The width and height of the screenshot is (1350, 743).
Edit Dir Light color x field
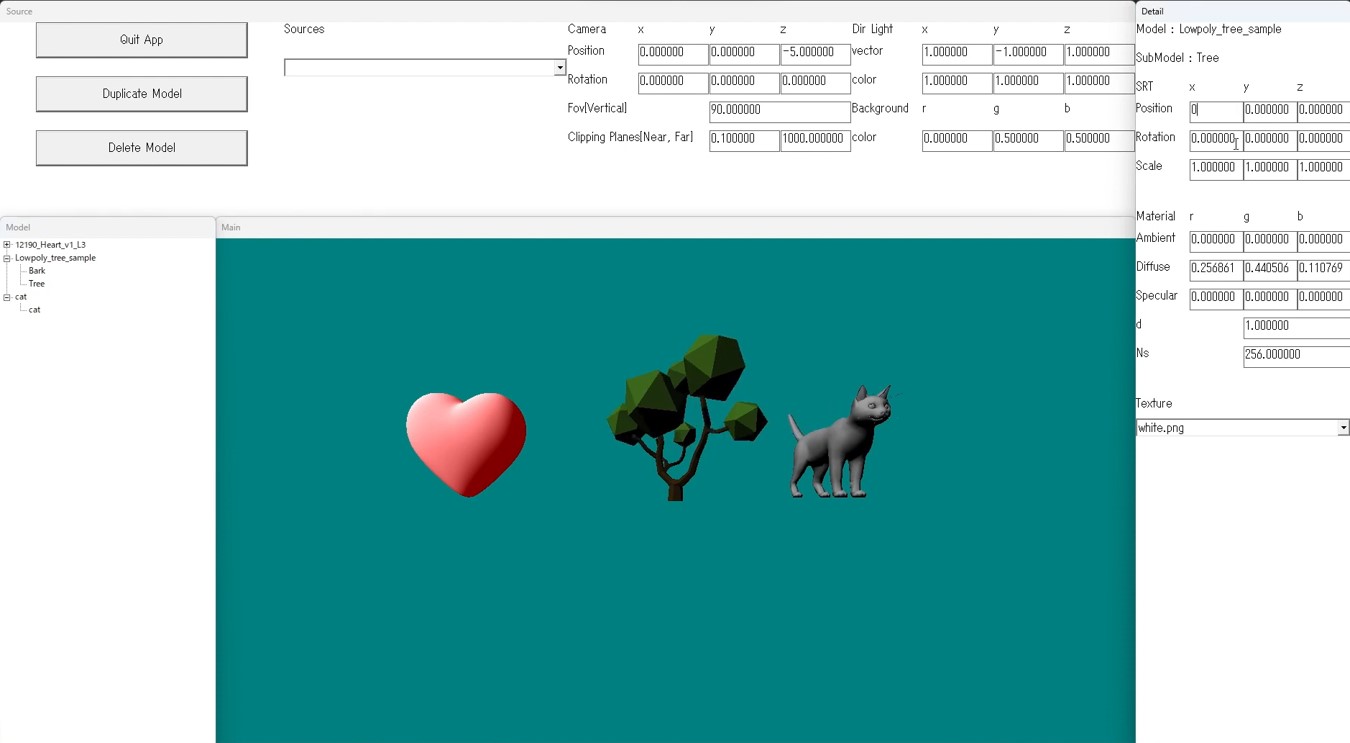click(x=957, y=82)
